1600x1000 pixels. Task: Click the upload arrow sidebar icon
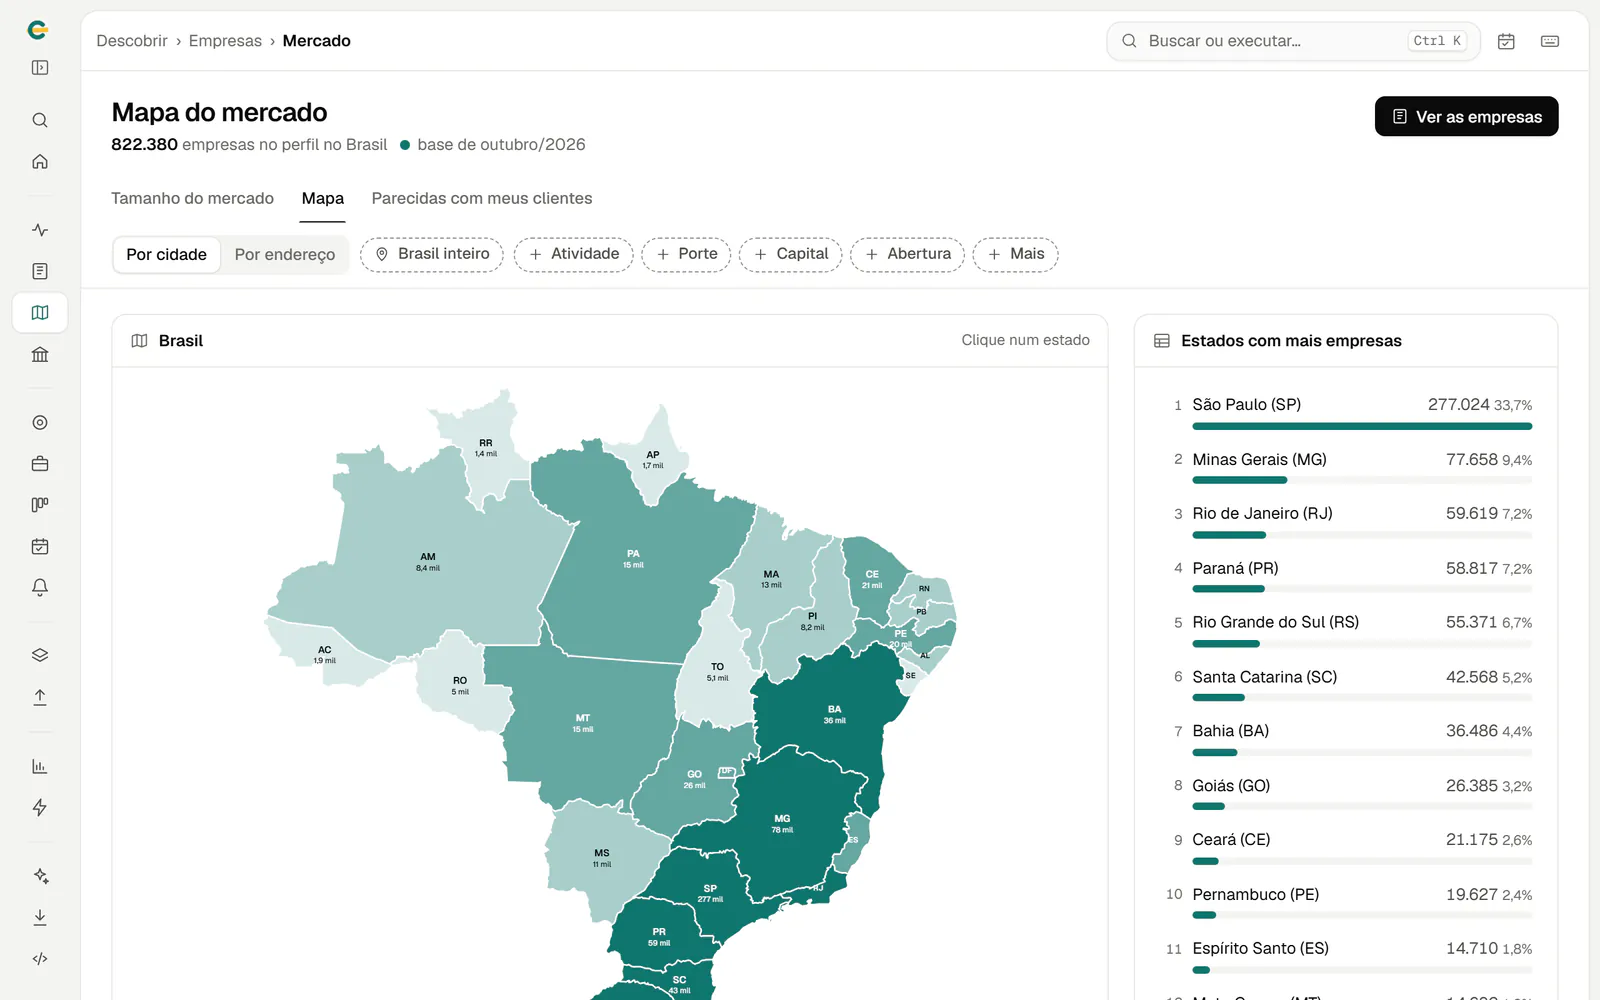pos(40,697)
